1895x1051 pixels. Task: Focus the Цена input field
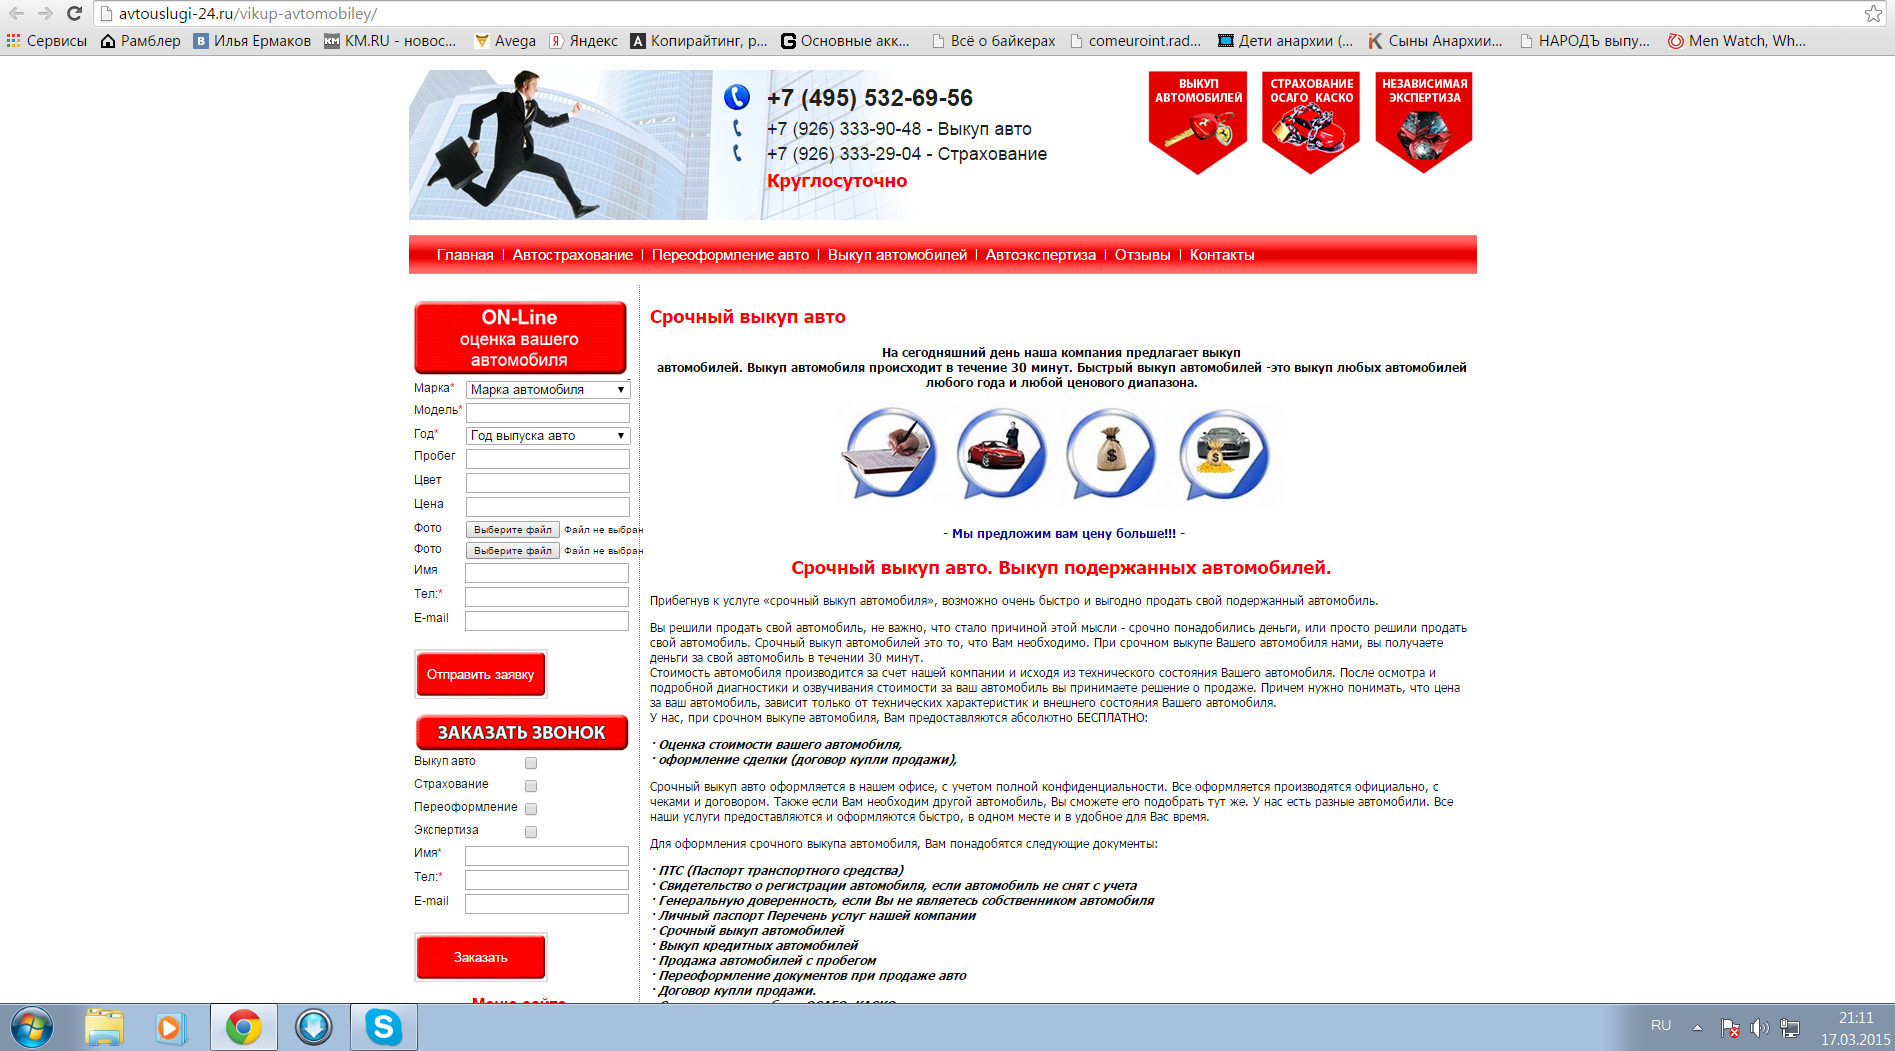tap(548, 507)
